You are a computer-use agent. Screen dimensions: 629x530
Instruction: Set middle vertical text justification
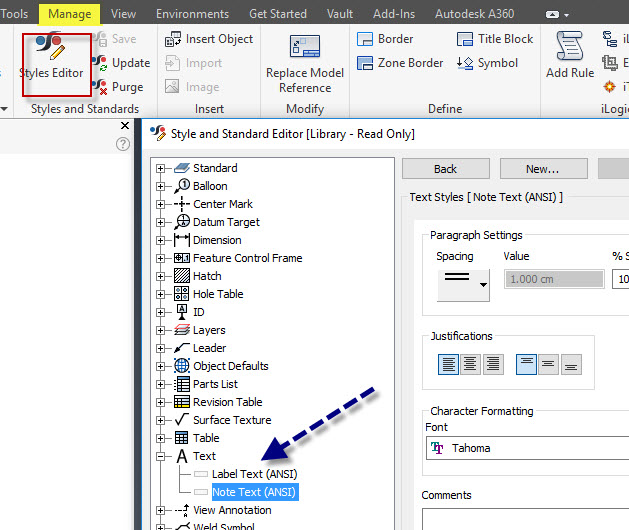point(548,365)
